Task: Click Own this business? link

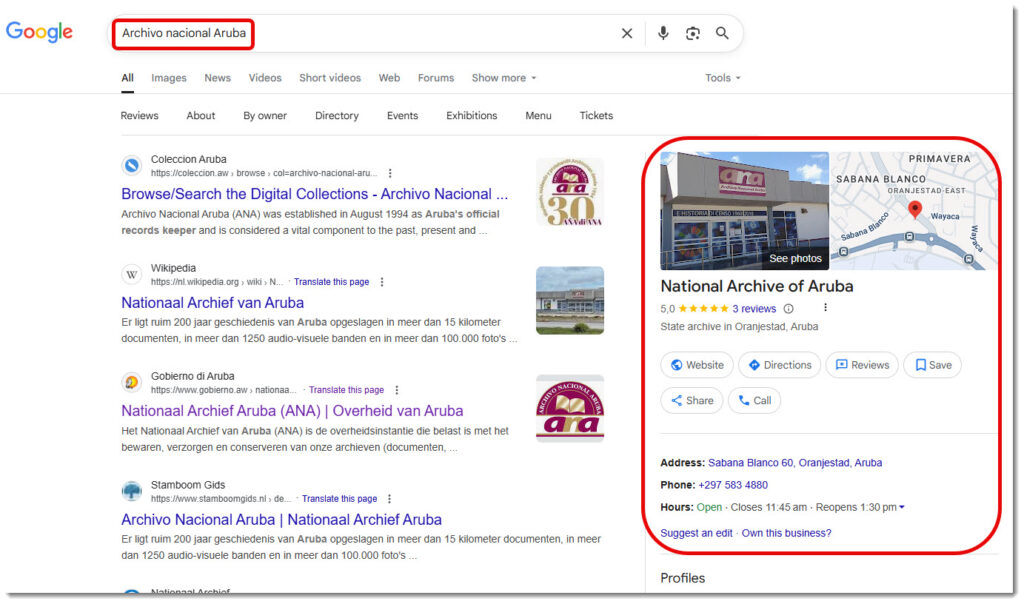Action: [x=786, y=533]
